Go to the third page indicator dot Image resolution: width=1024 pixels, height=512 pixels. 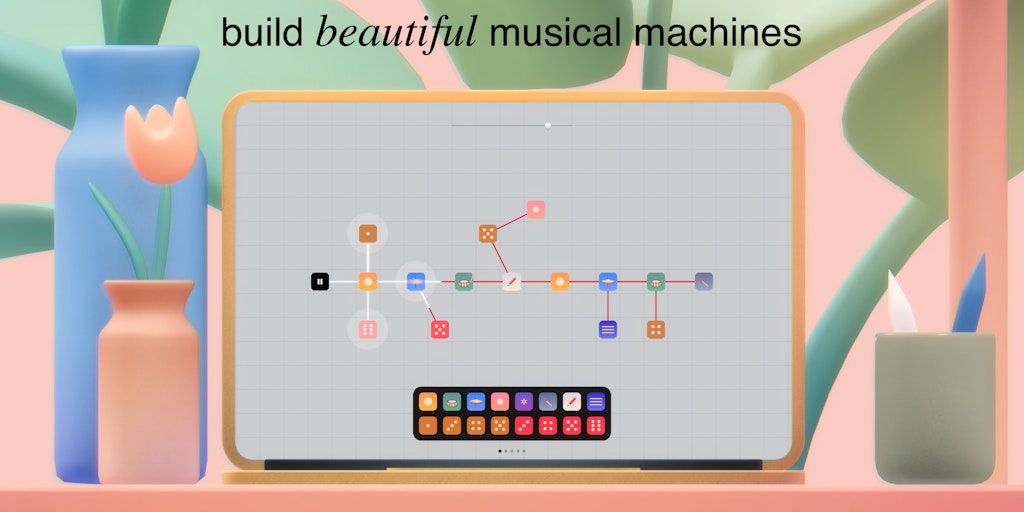(x=512, y=451)
